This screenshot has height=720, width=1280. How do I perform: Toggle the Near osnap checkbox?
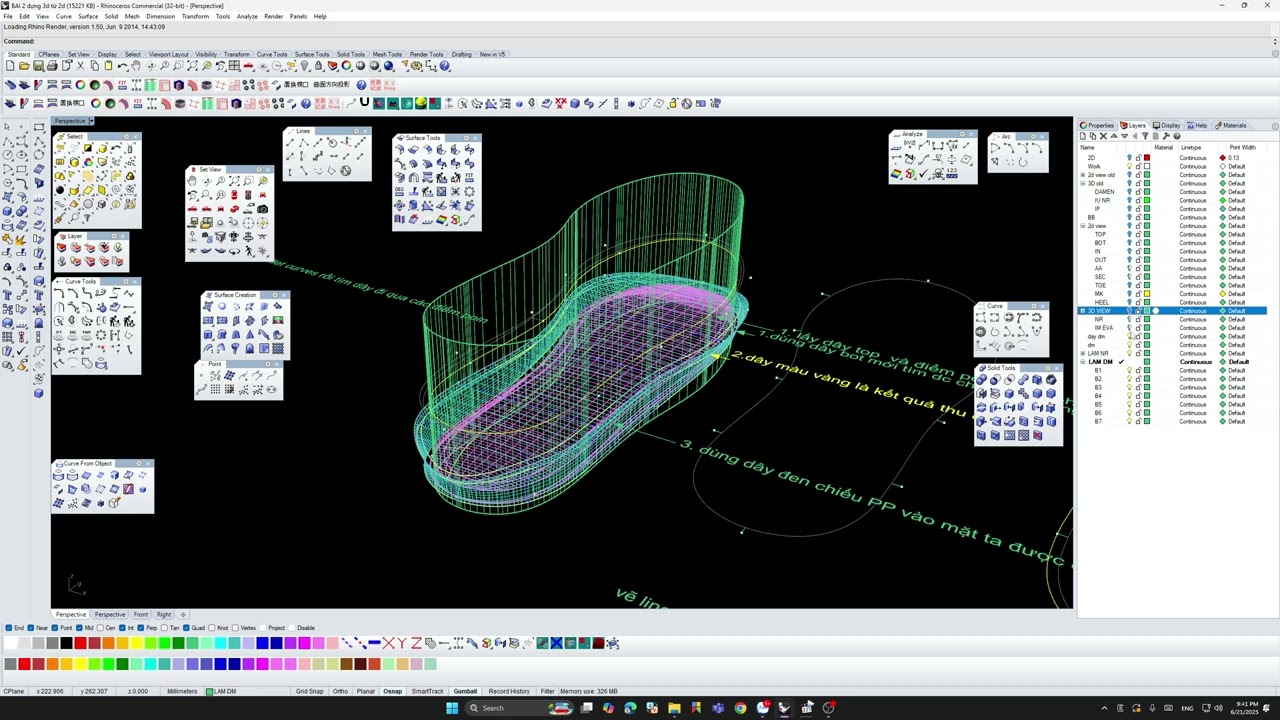tap(31, 628)
